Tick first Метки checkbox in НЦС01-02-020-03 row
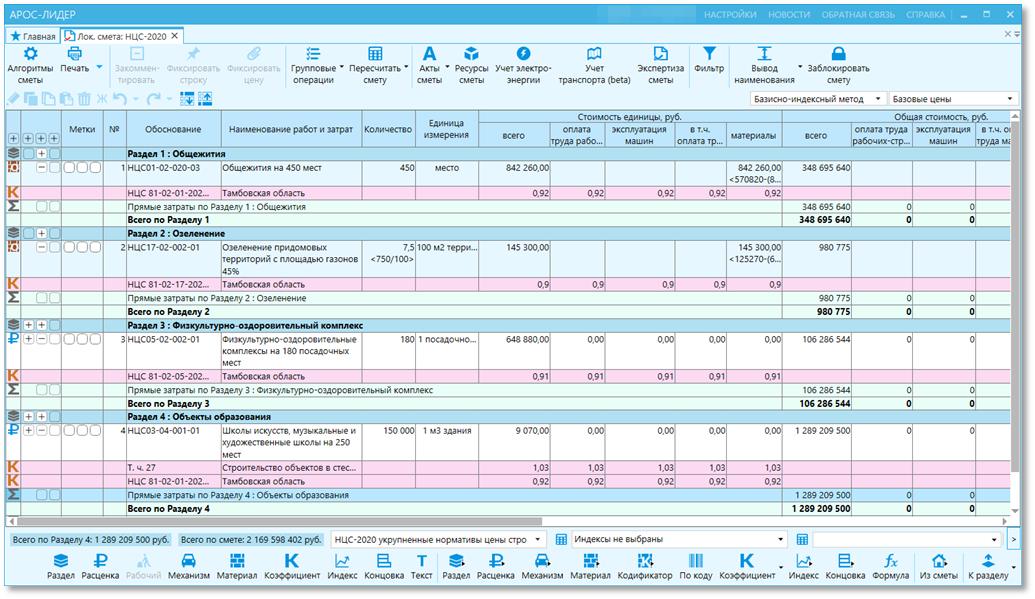This screenshot has width=1035, height=599. (x=69, y=168)
